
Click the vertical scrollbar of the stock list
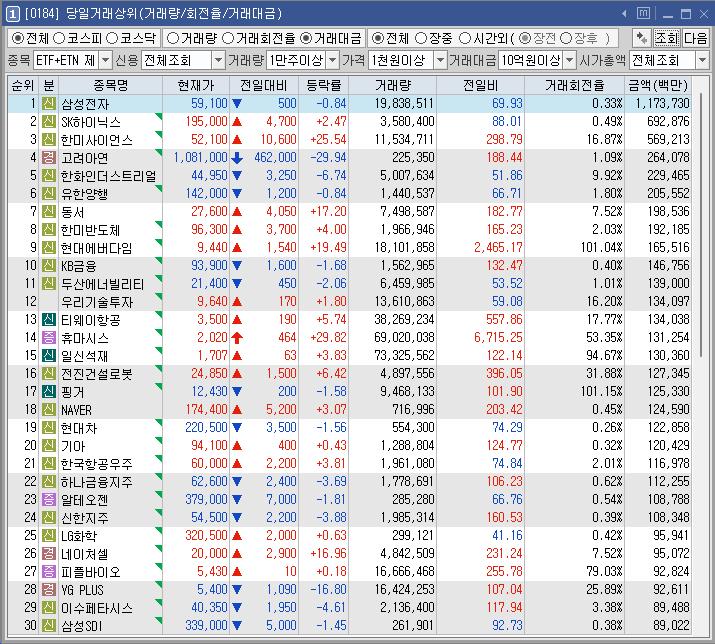[701, 226]
